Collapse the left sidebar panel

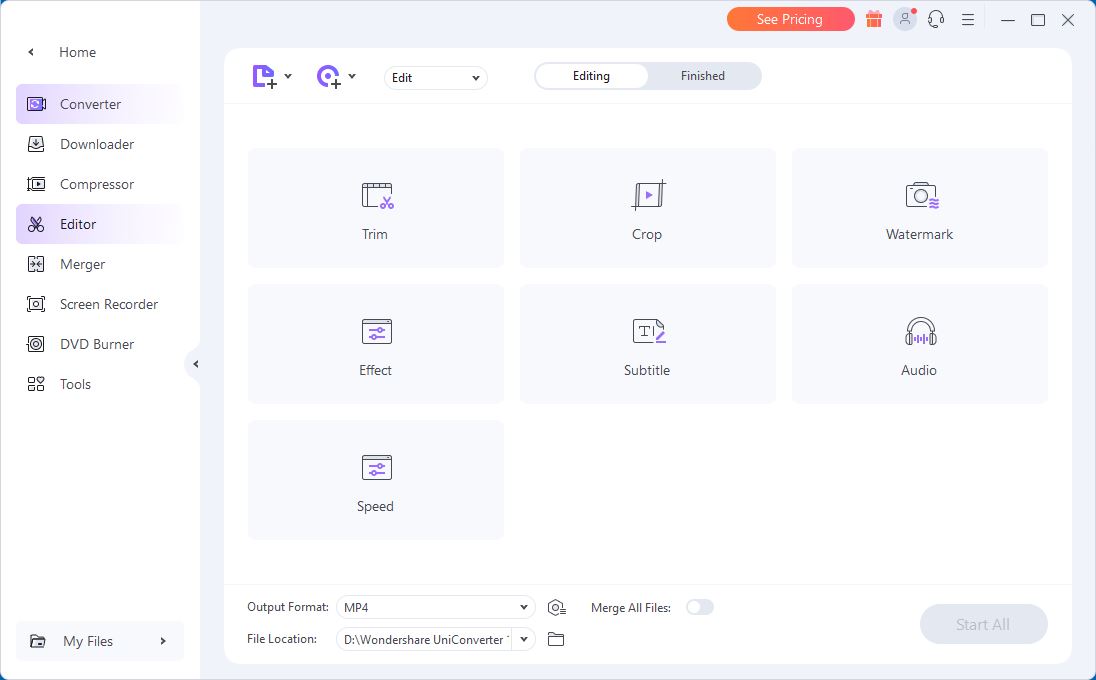[195, 363]
